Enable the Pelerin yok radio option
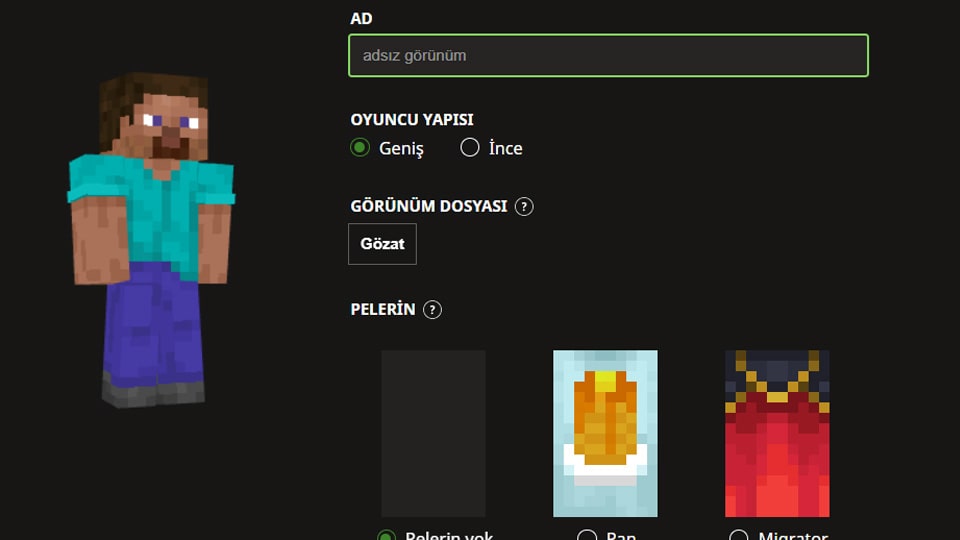 point(387,537)
